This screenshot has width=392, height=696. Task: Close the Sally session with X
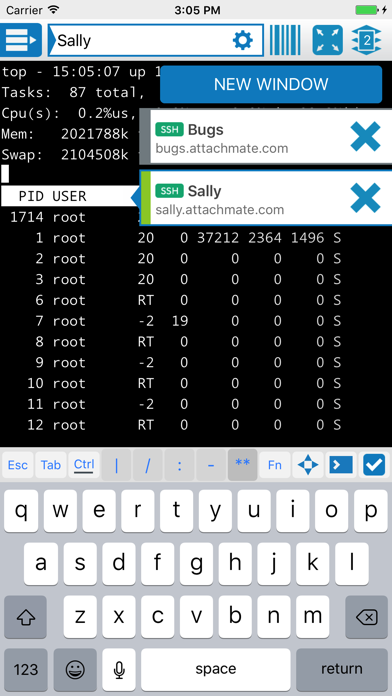(365, 198)
